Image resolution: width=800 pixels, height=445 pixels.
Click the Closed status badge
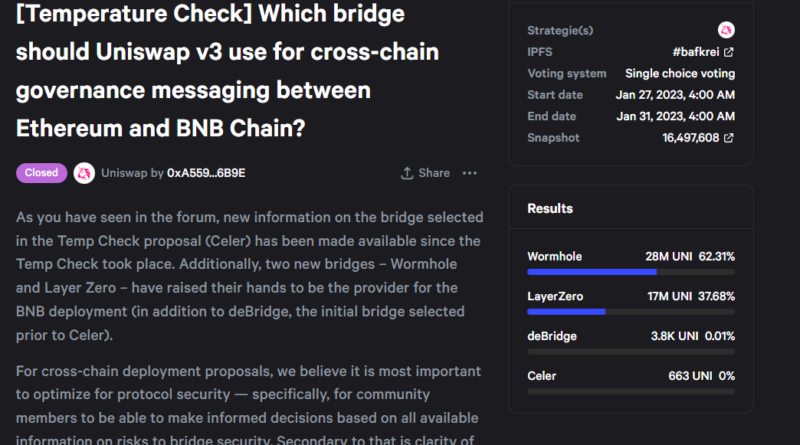(x=42, y=173)
